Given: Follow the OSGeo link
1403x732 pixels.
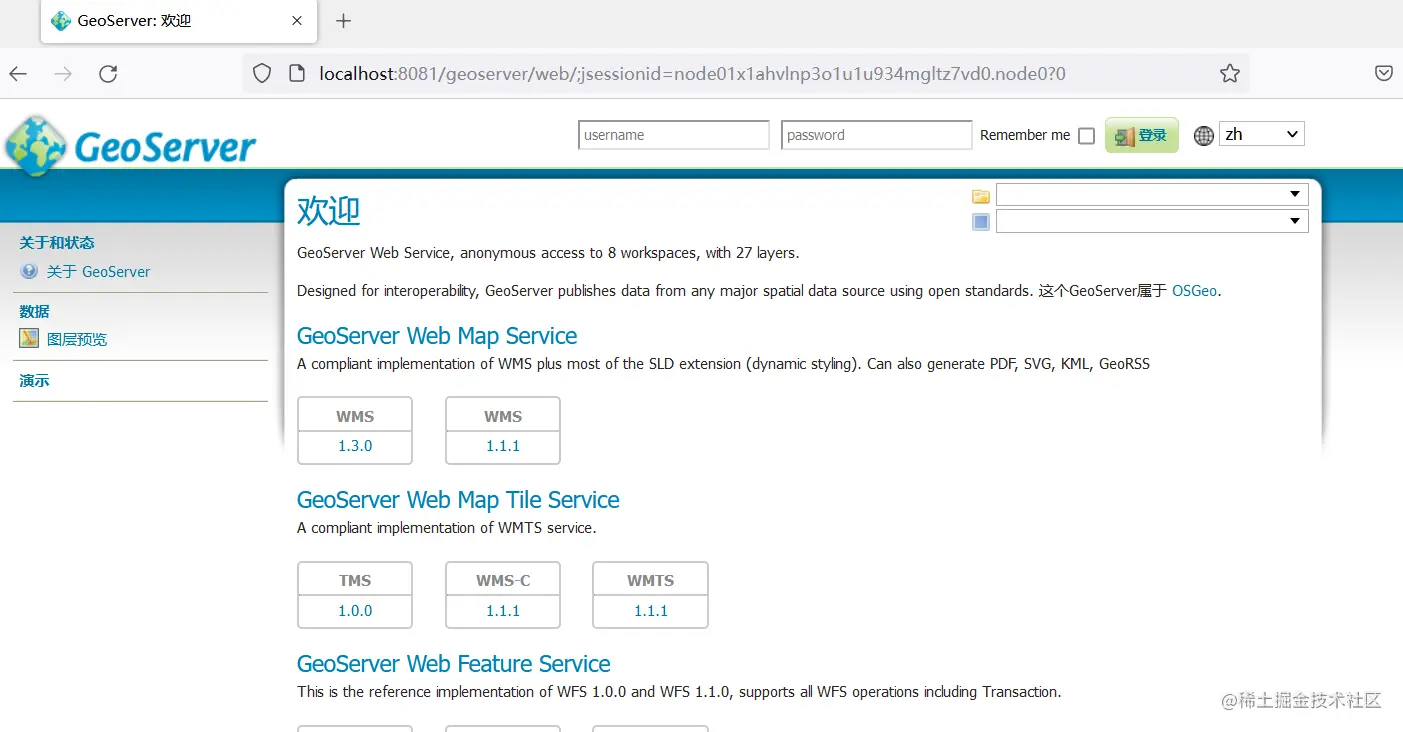Looking at the screenshot, I should coord(1194,291).
